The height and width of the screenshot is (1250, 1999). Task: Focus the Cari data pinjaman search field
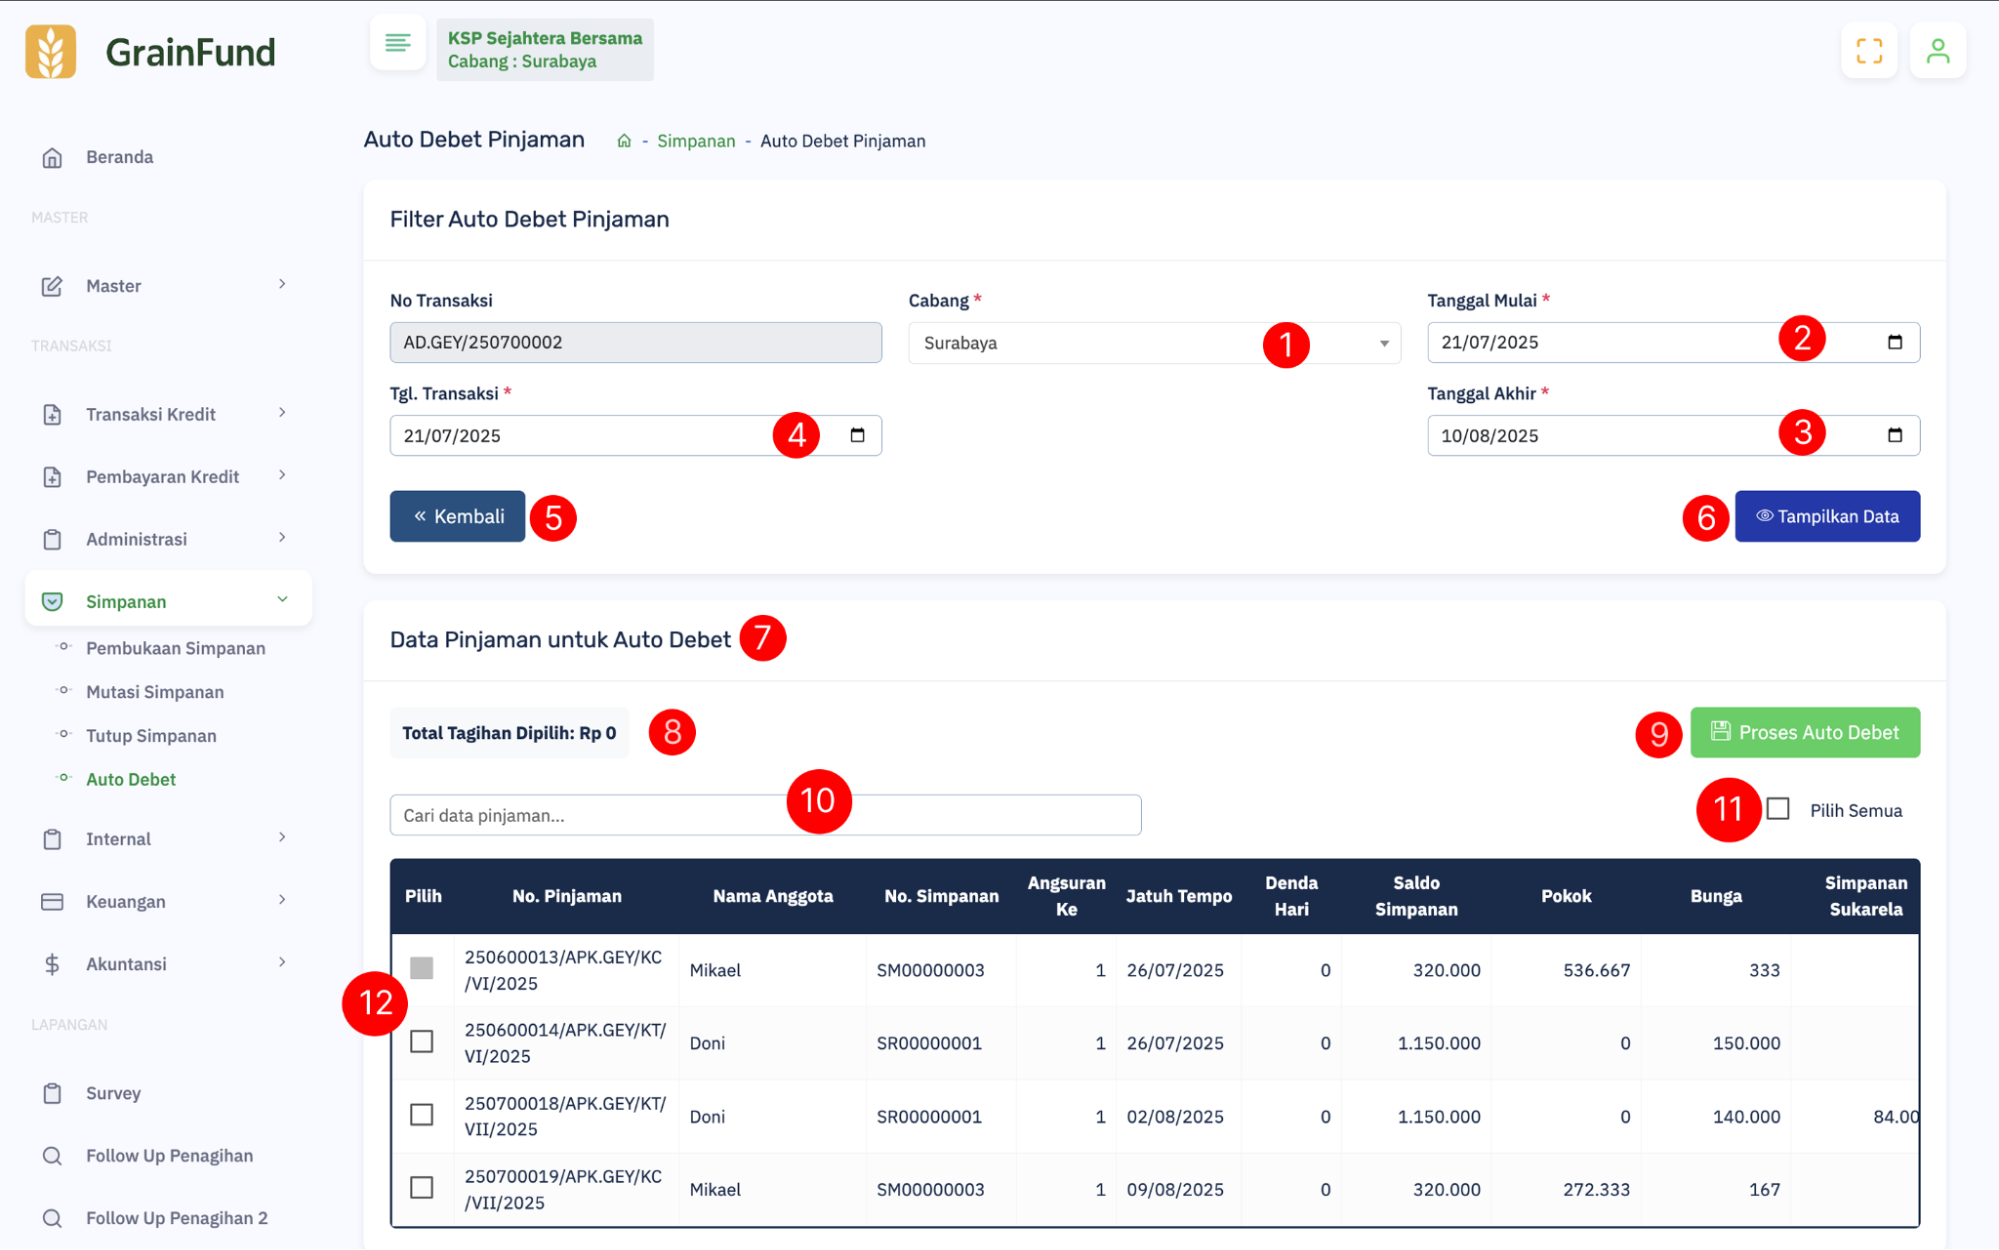tap(765, 815)
